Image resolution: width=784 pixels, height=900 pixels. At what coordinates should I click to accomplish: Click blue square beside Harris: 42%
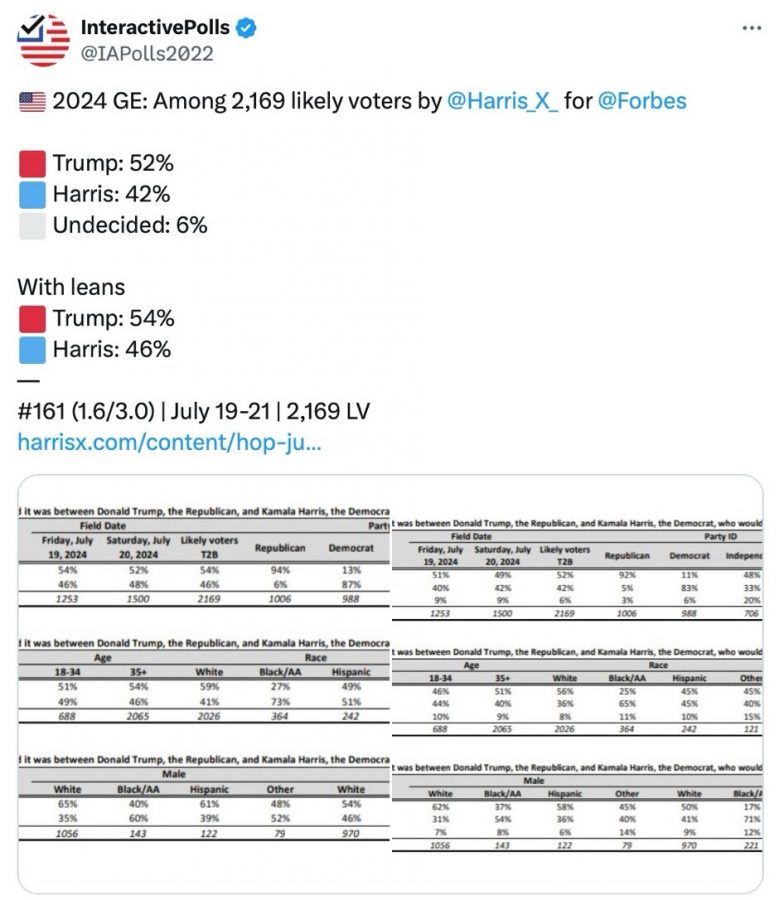32,194
